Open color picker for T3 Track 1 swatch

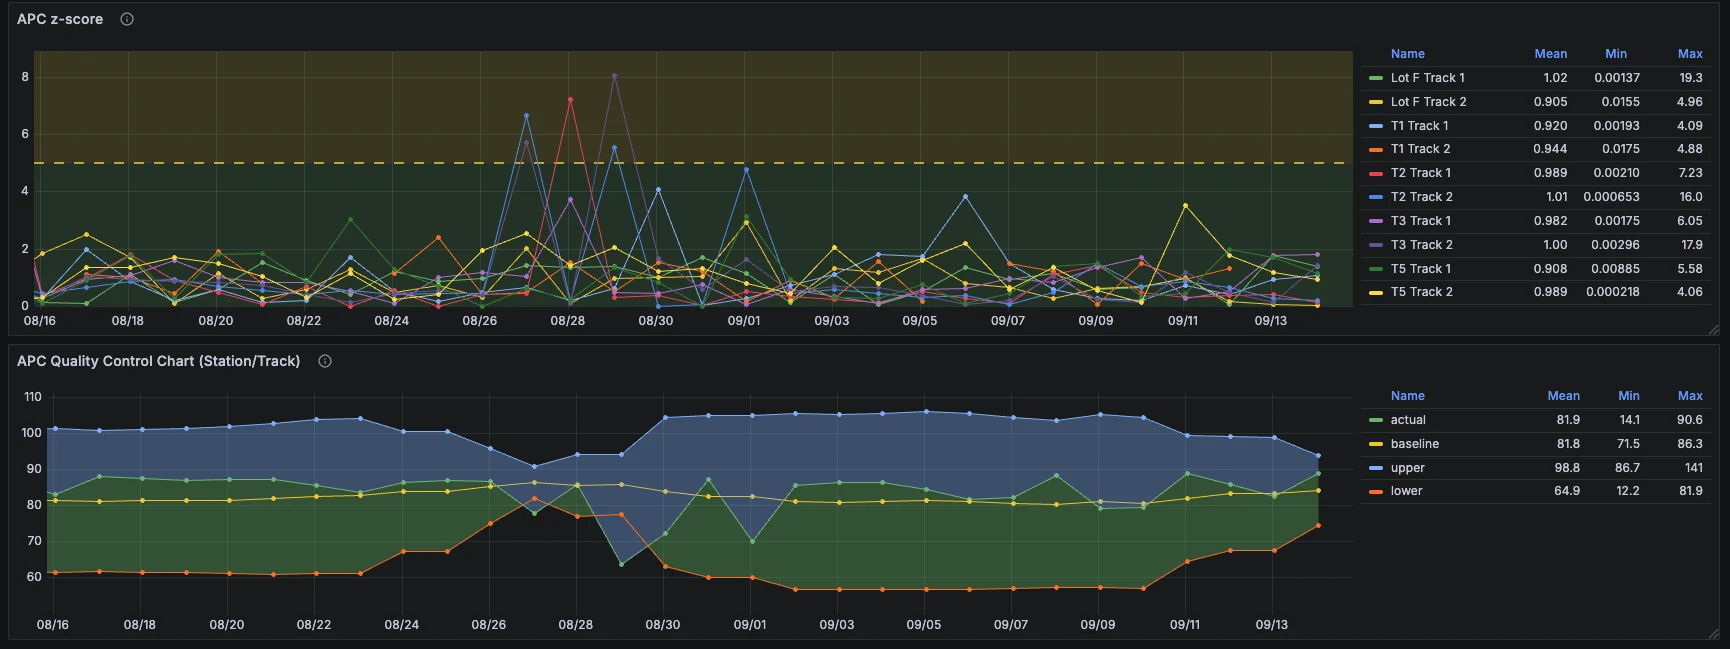point(1375,221)
